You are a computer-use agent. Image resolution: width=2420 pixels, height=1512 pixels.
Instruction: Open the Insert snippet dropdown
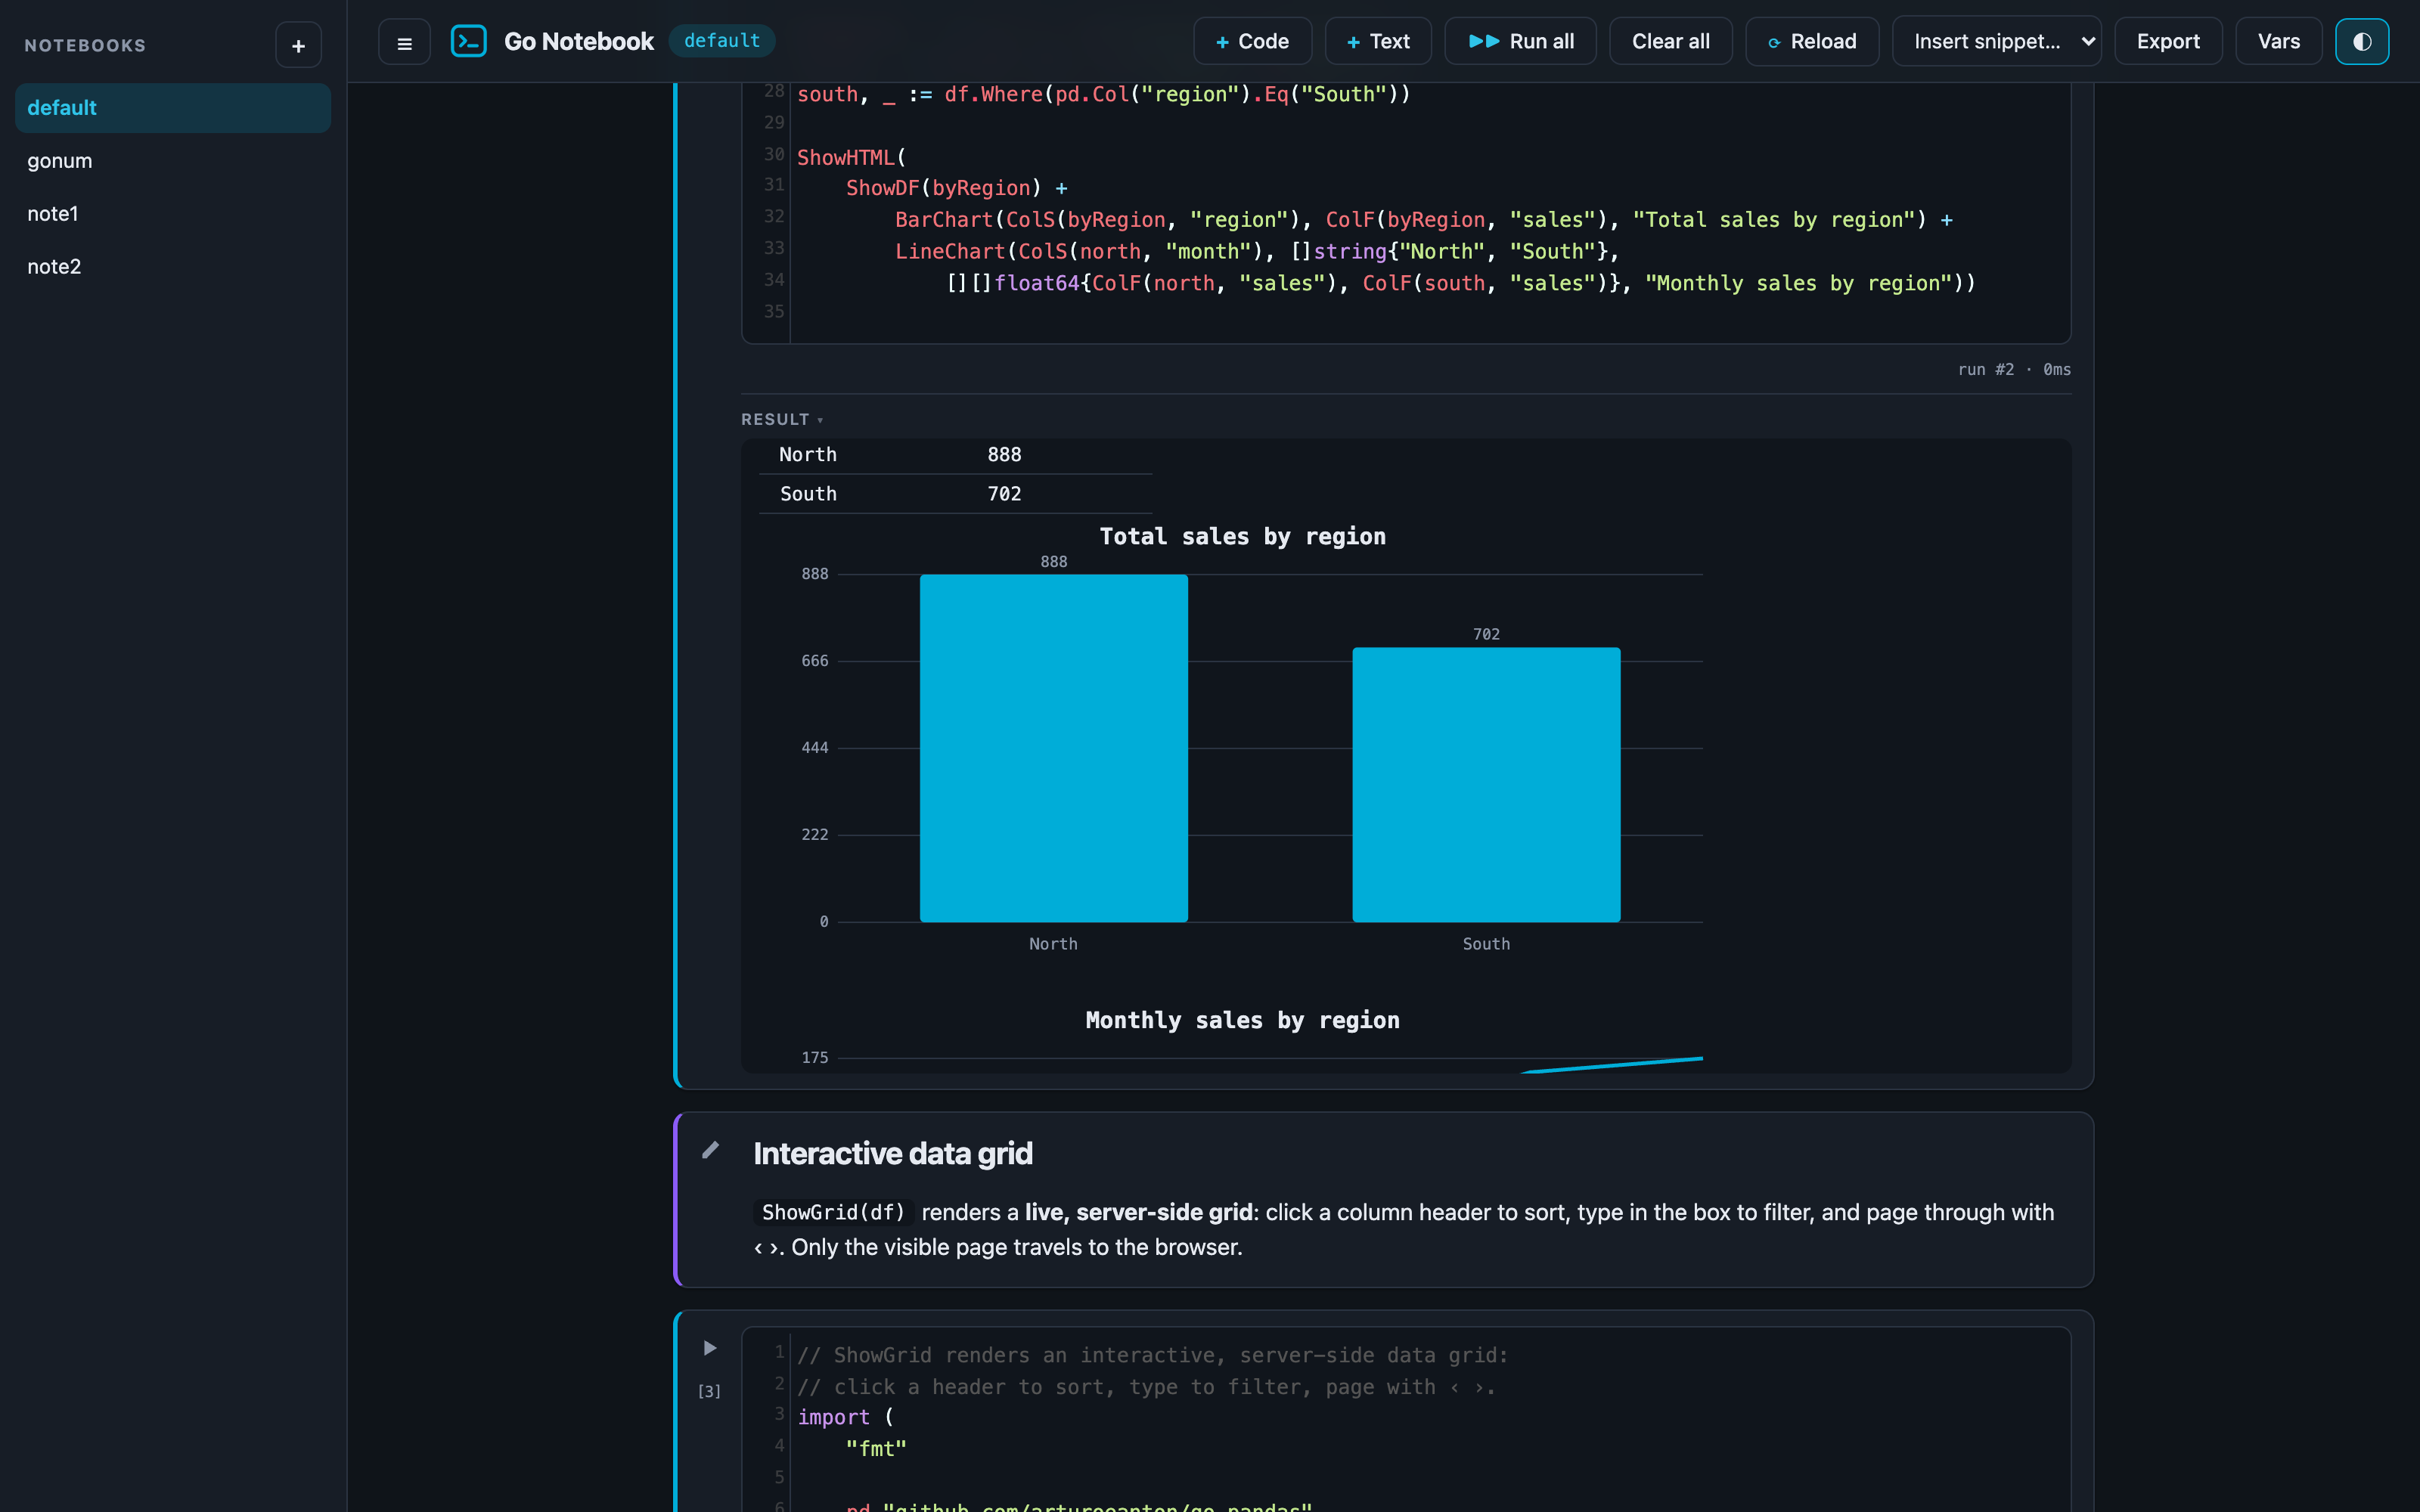[1996, 42]
